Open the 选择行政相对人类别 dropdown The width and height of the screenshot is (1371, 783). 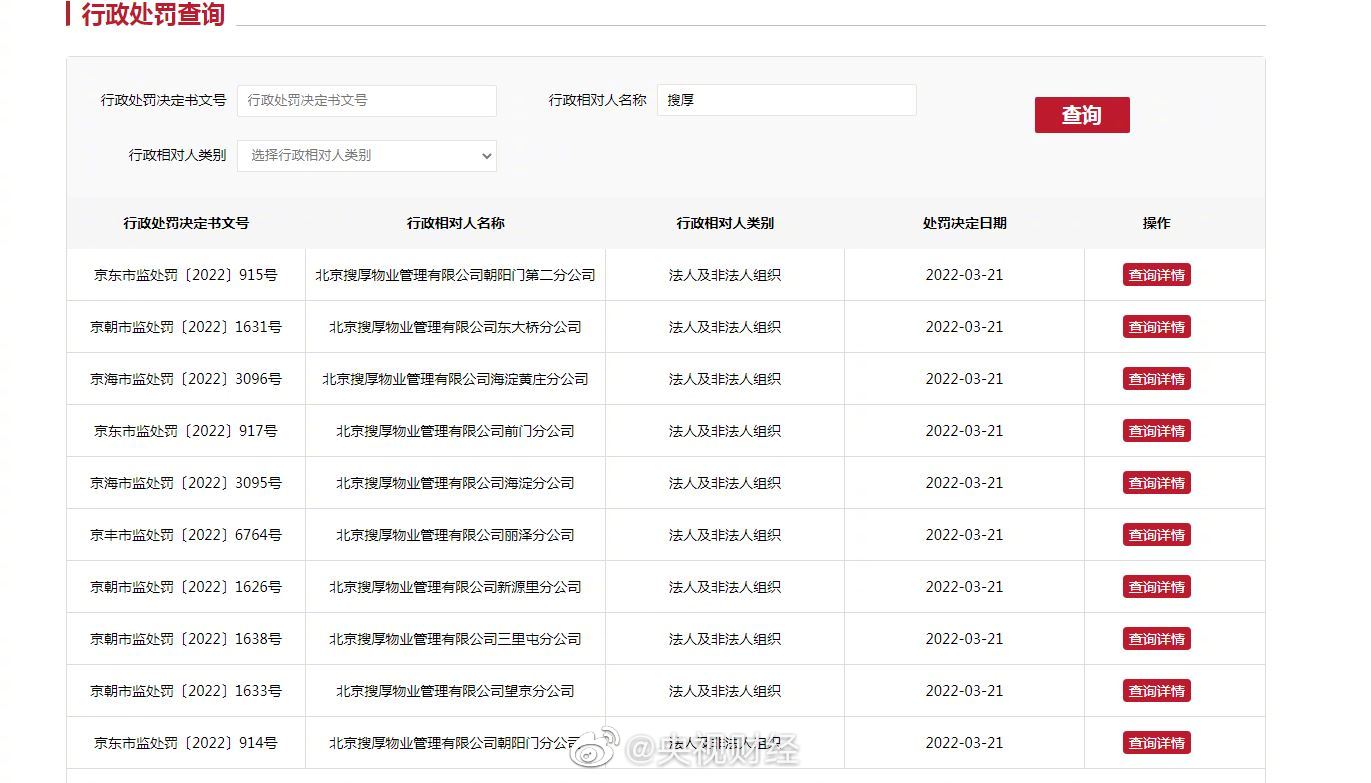tap(367, 155)
